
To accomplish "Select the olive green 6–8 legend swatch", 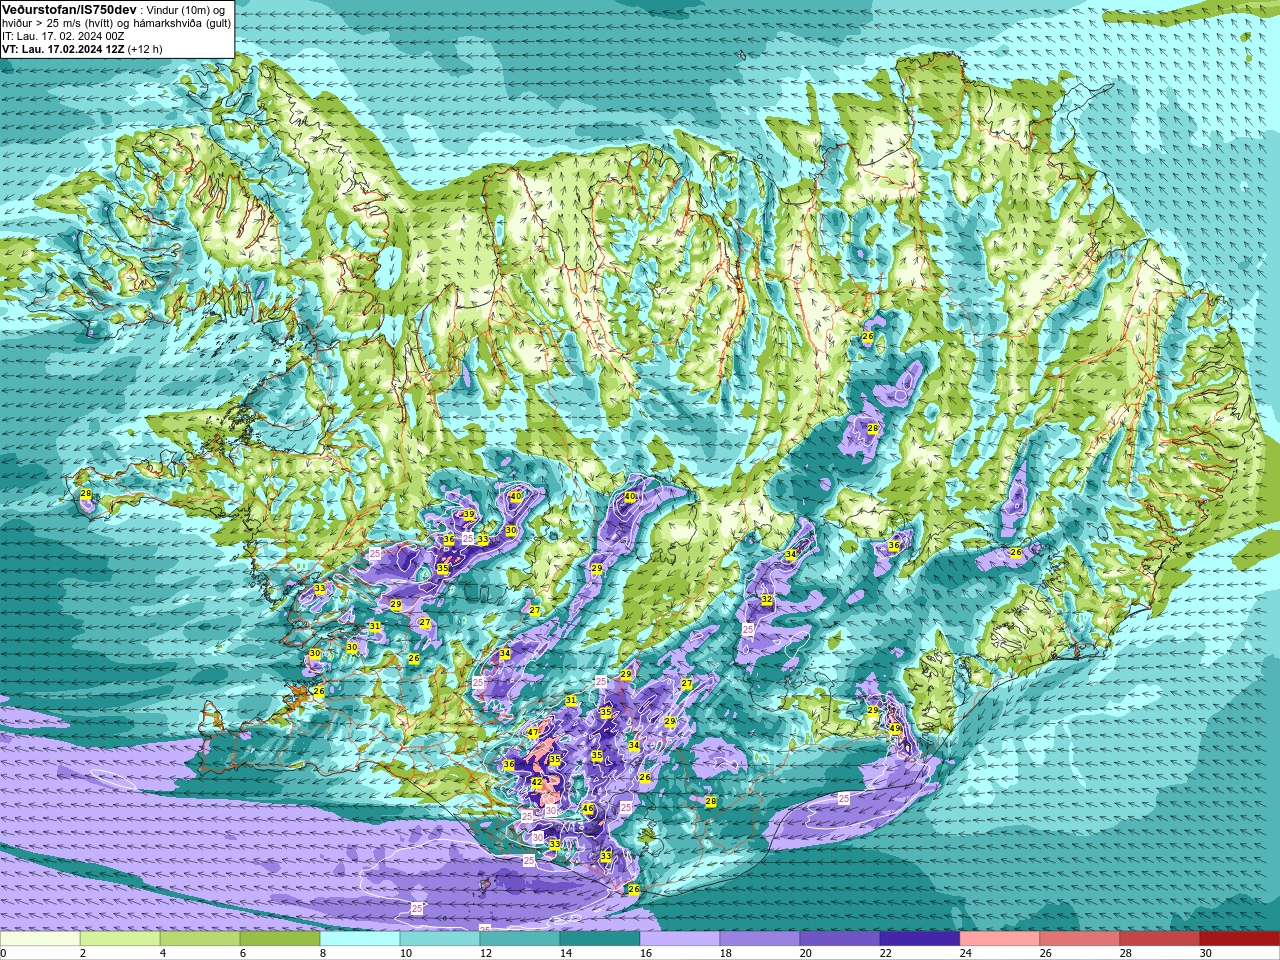I will pos(280,939).
